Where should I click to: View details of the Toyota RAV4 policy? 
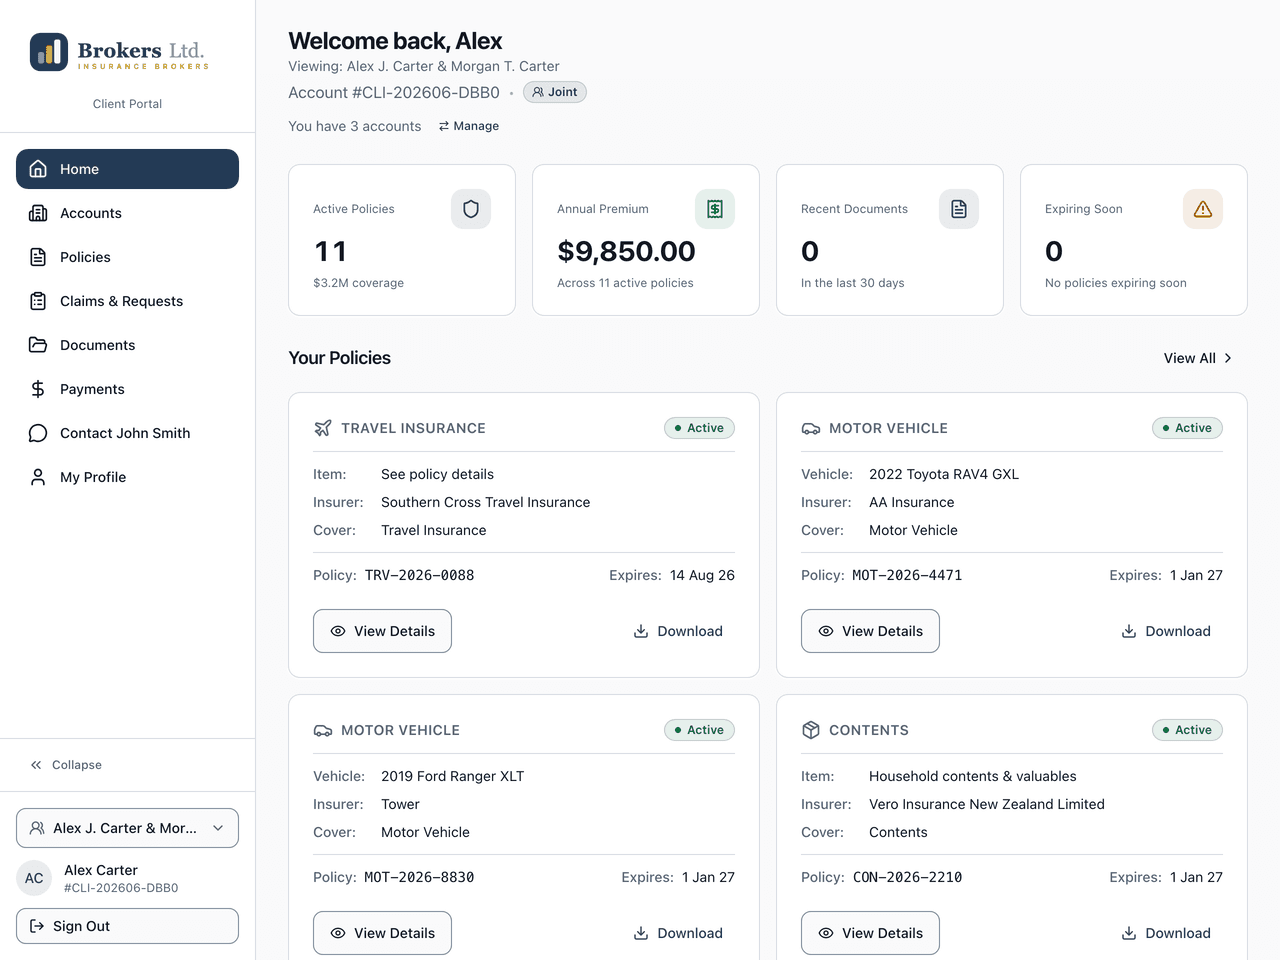(x=870, y=631)
